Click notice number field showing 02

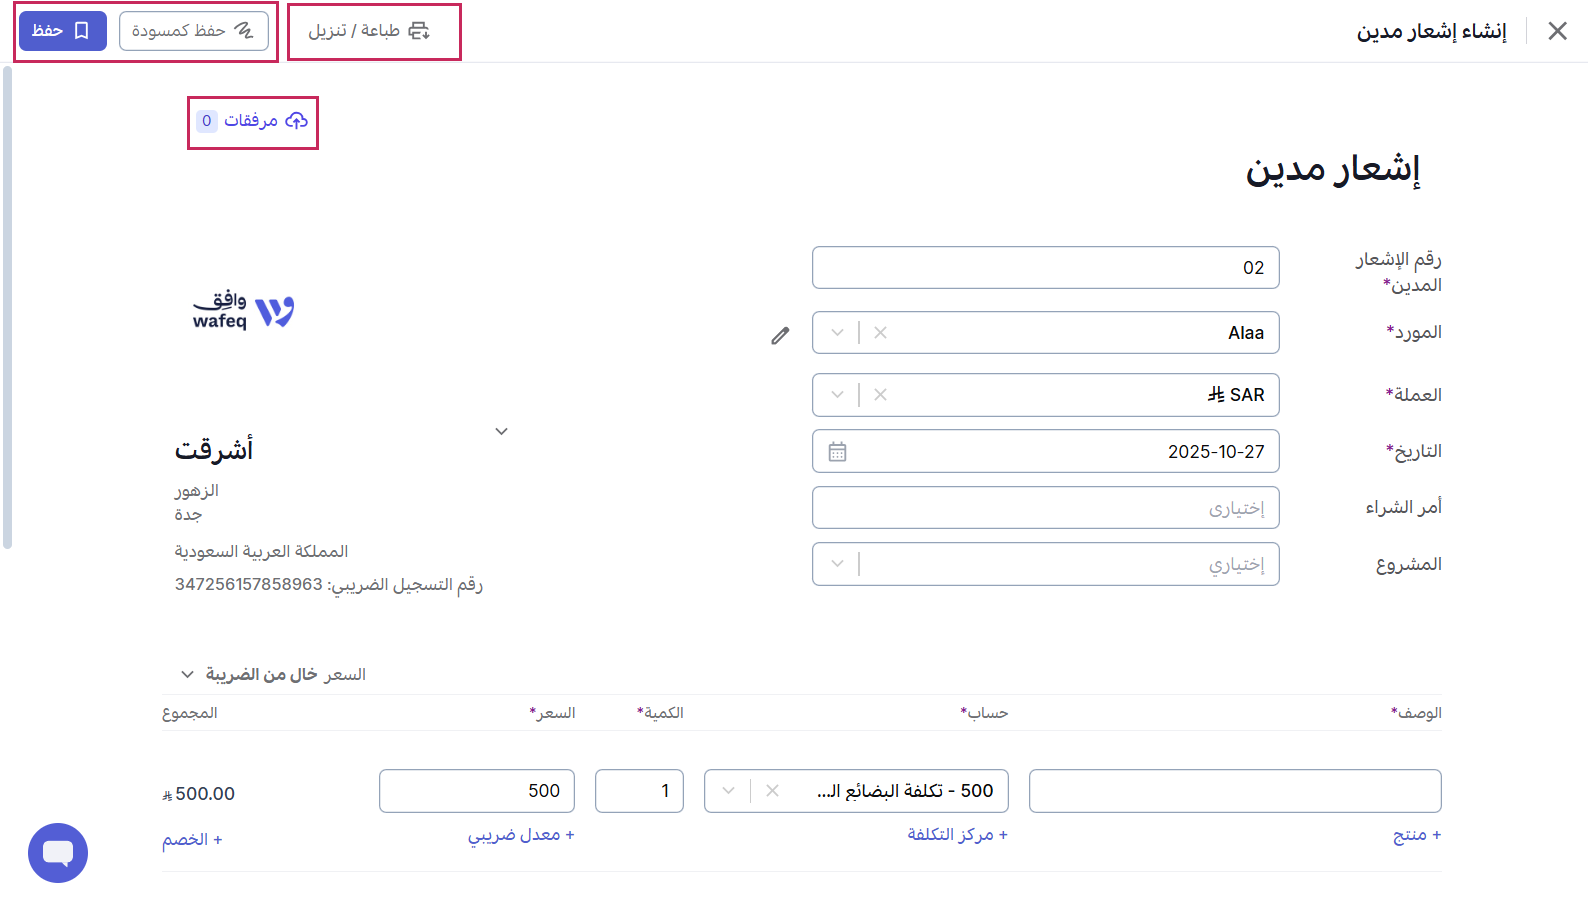(x=1045, y=267)
